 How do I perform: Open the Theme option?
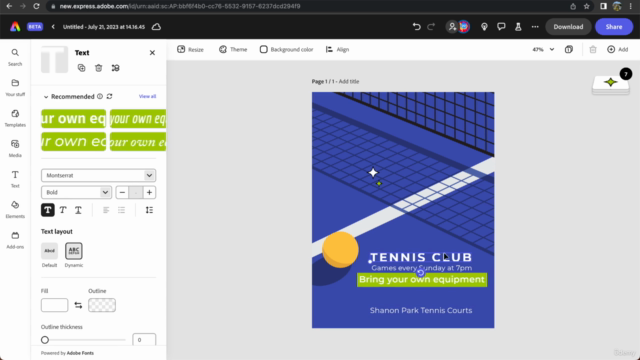click(233, 49)
